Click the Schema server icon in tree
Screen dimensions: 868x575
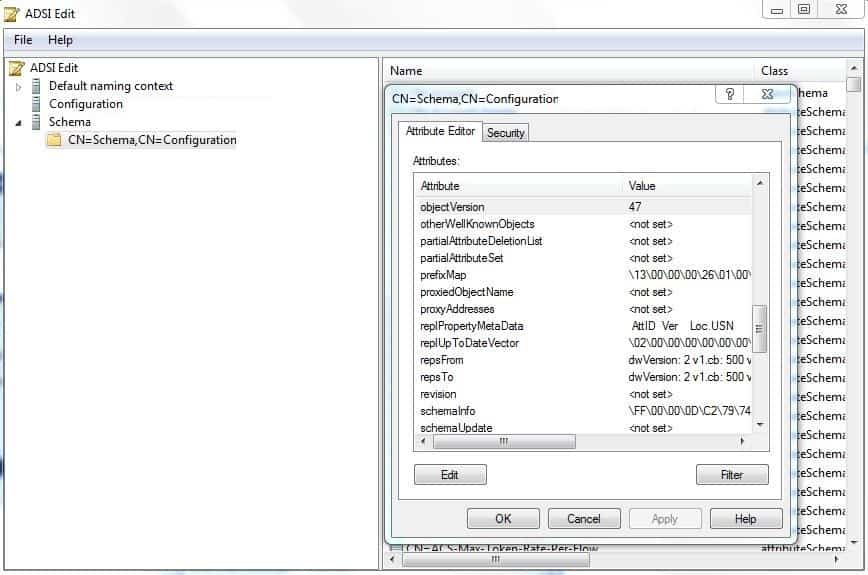(36, 122)
